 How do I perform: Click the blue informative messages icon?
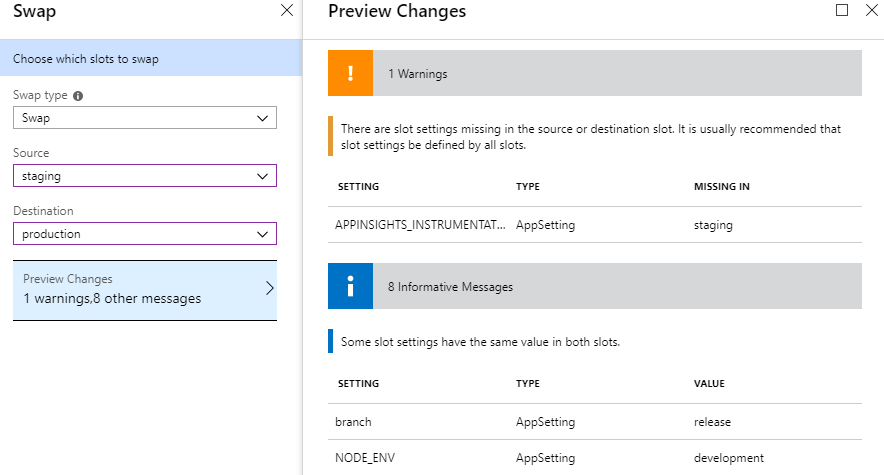tap(350, 286)
